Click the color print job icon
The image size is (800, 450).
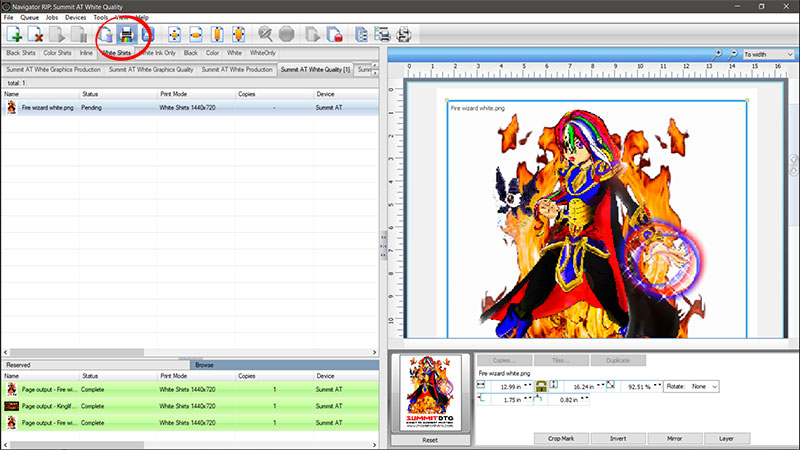tap(127, 34)
